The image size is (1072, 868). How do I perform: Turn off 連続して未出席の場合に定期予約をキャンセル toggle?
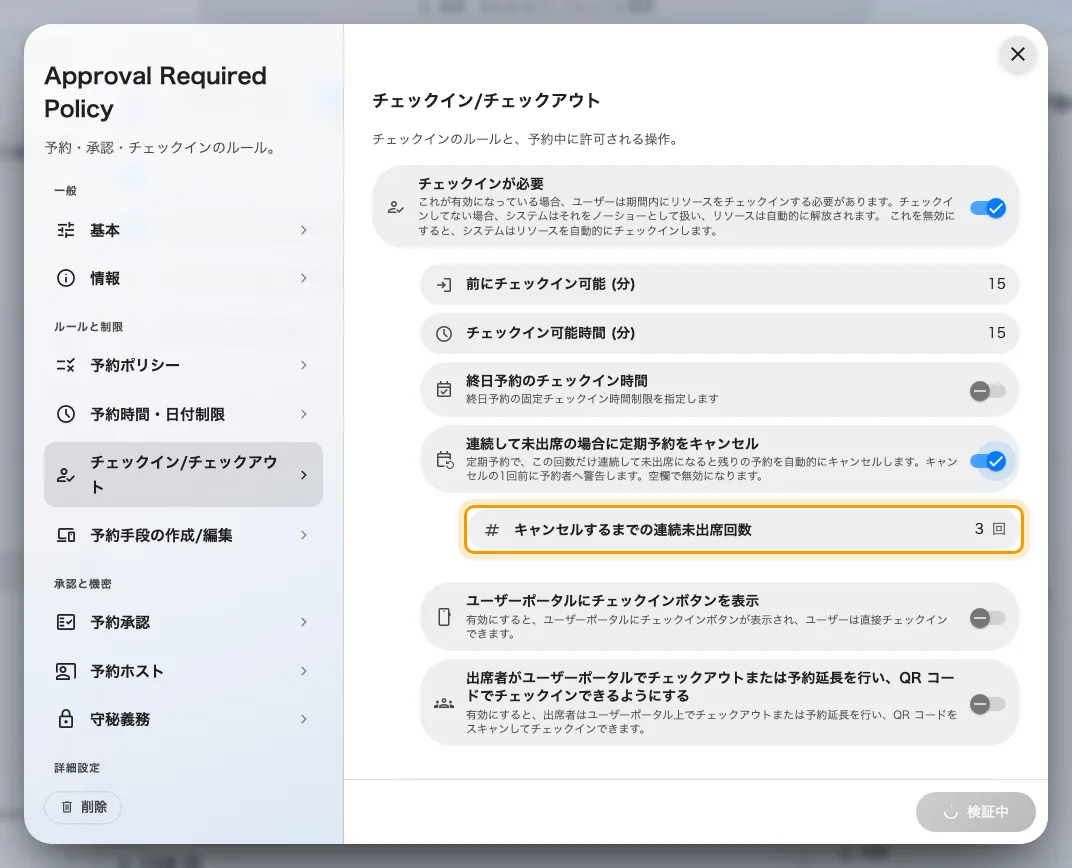pyautogui.click(x=988, y=461)
